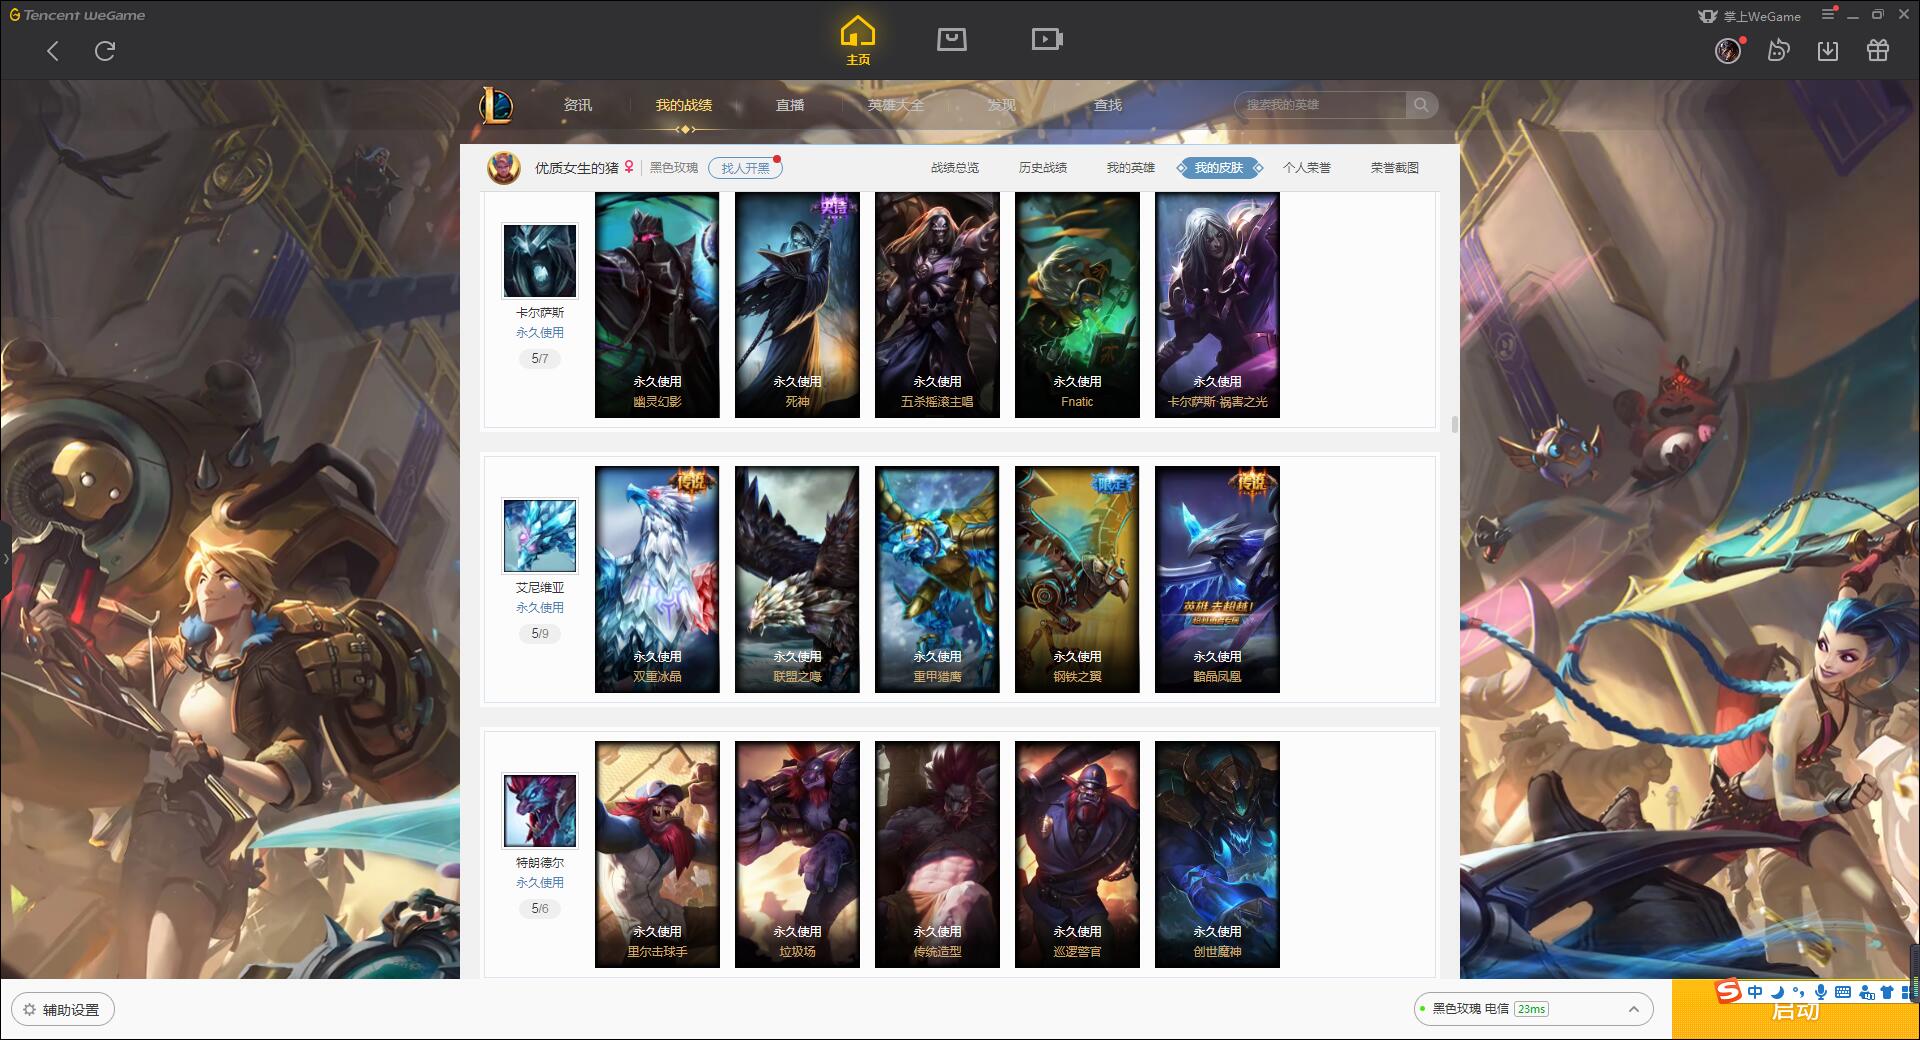This screenshot has height=1040, width=1920.
Task: Open the 双重冰晶 skin card
Action: pos(657,579)
